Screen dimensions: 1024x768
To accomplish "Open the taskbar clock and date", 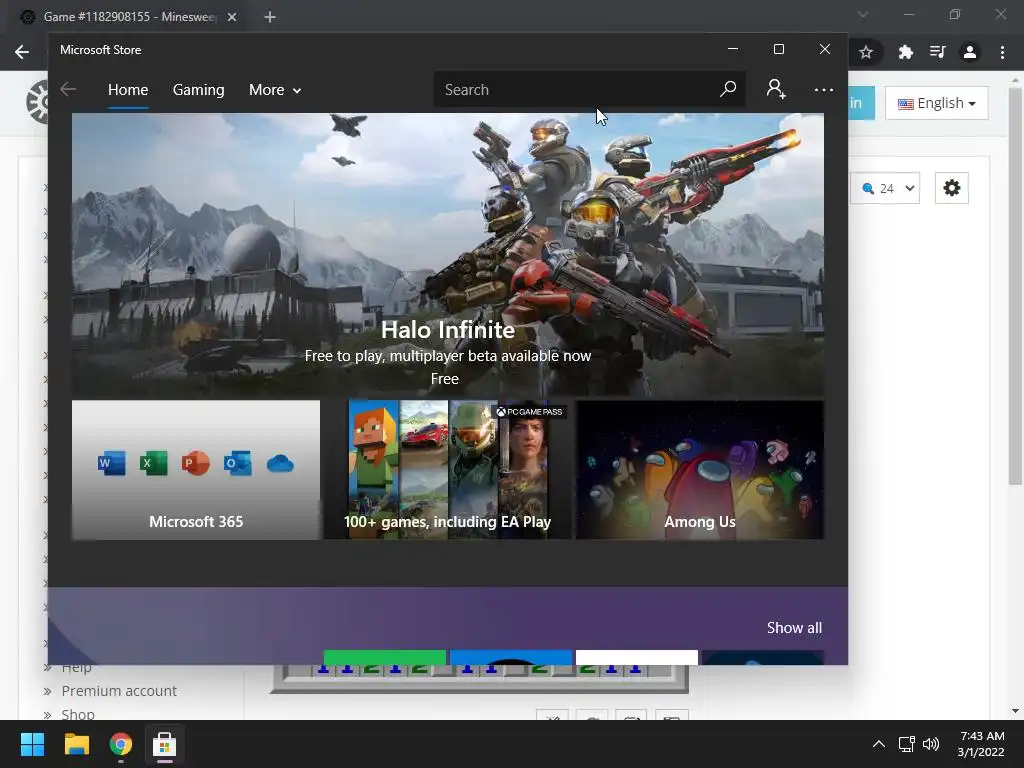I will click(x=981, y=744).
